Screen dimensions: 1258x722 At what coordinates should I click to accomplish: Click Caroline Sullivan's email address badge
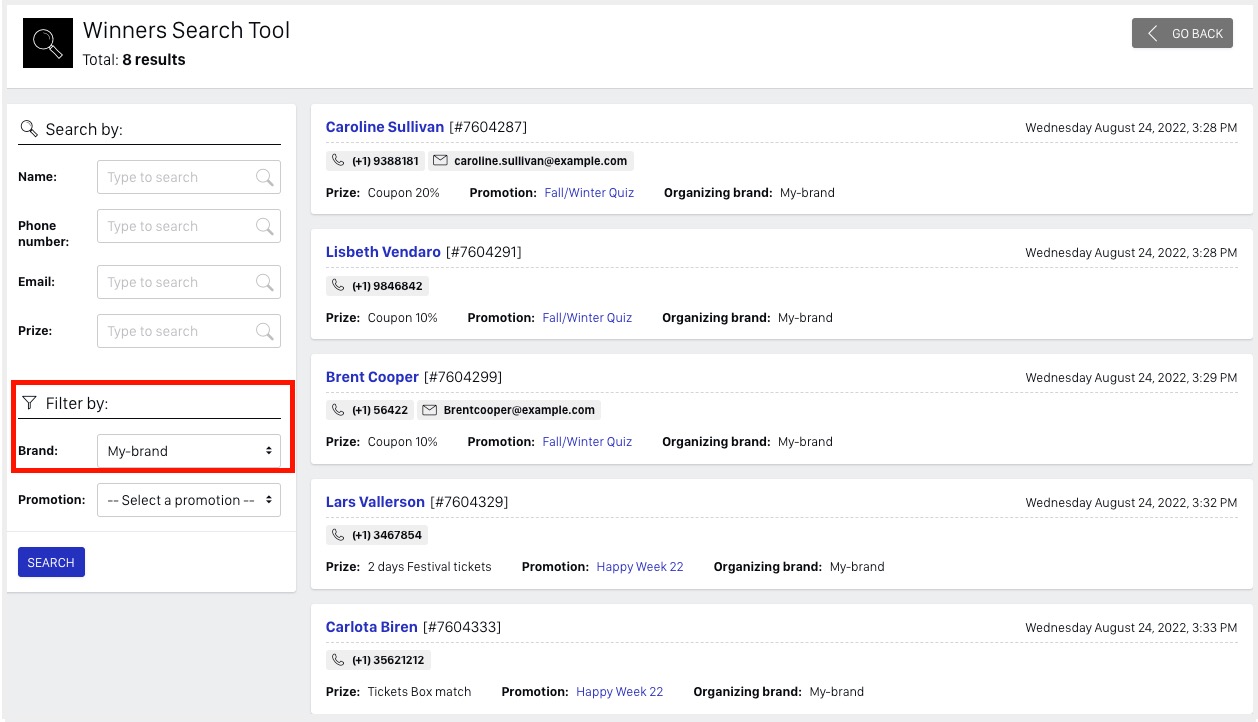[531, 161]
